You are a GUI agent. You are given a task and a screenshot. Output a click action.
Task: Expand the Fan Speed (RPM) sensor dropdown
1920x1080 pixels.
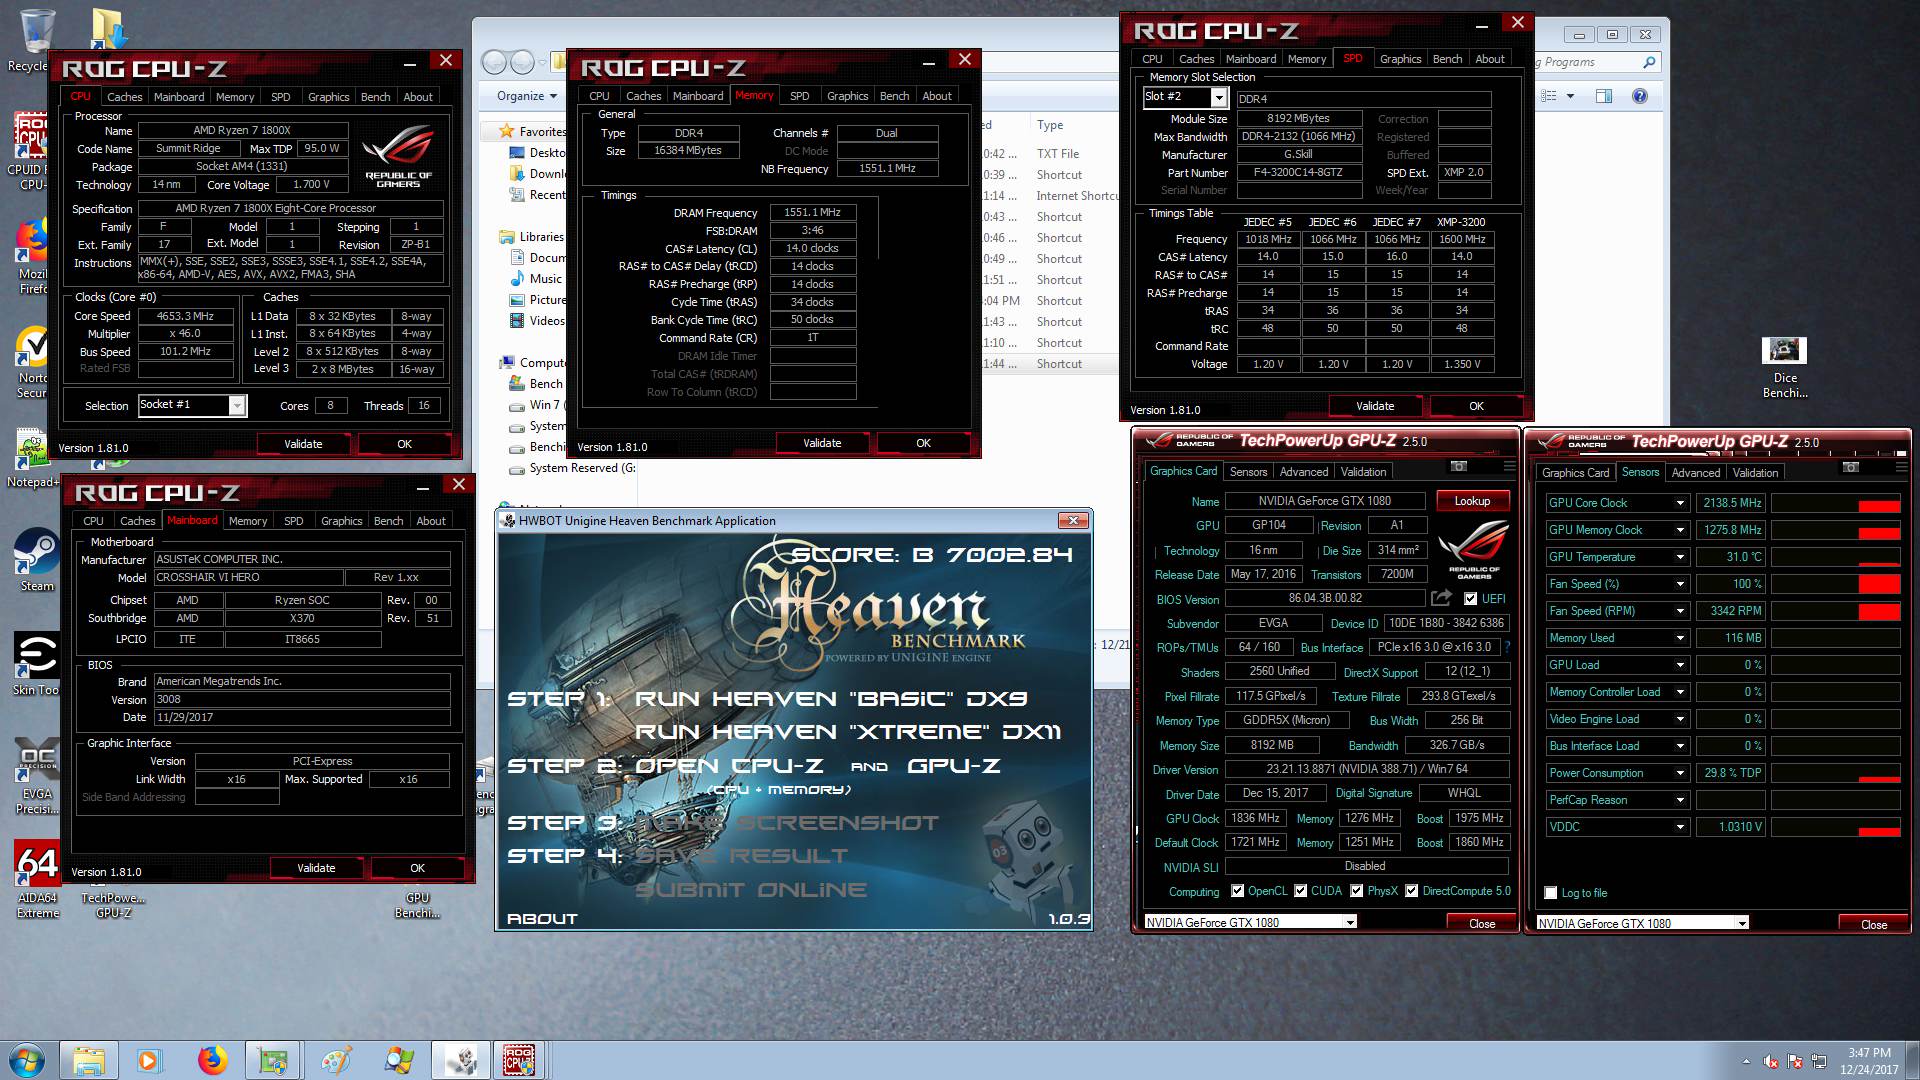pos(1680,611)
